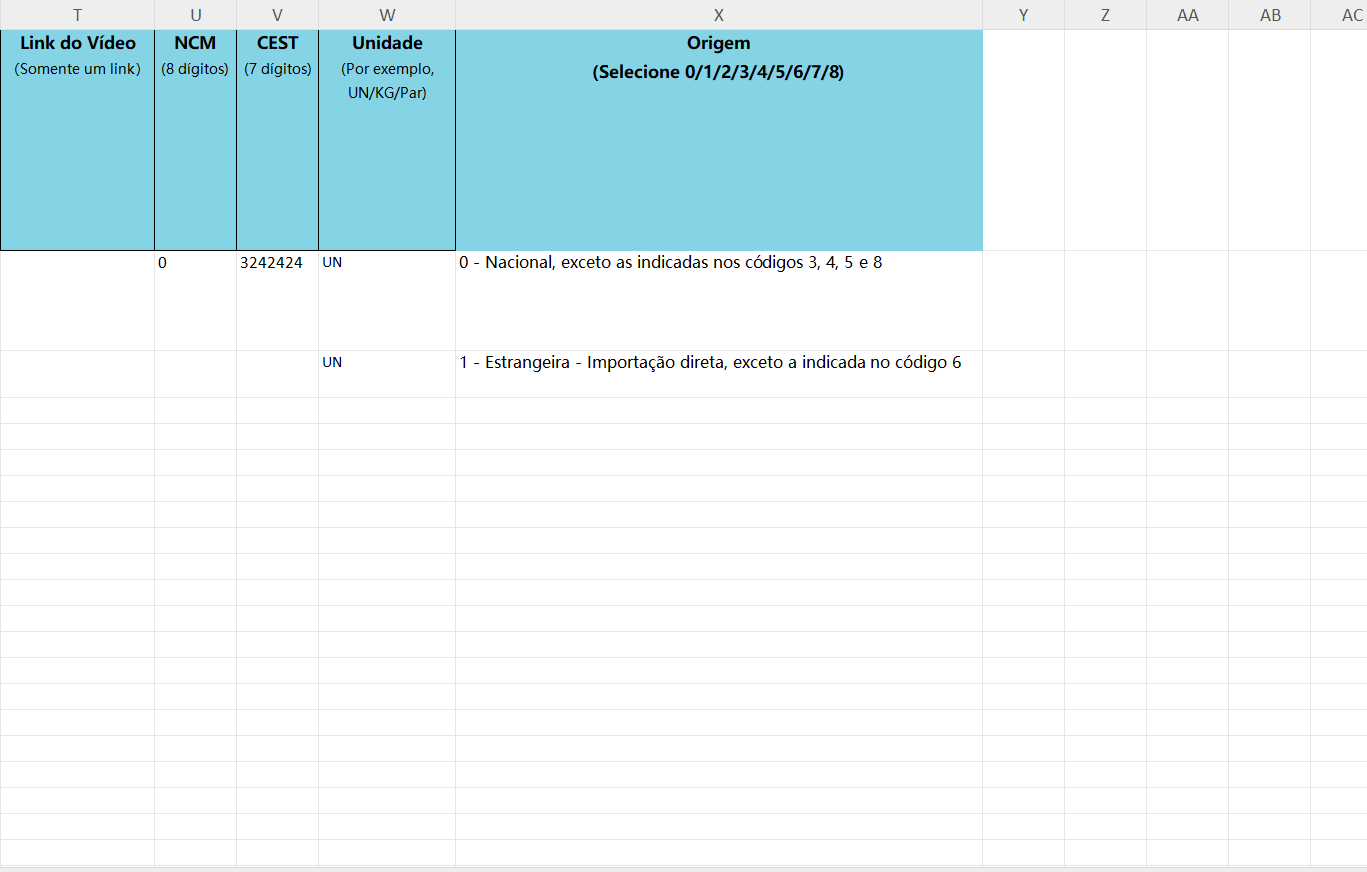Image resolution: width=1367 pixels, height=872 pixels.
Task: Select the UN cell in the Estrangeira row
Action: [387, 374]
